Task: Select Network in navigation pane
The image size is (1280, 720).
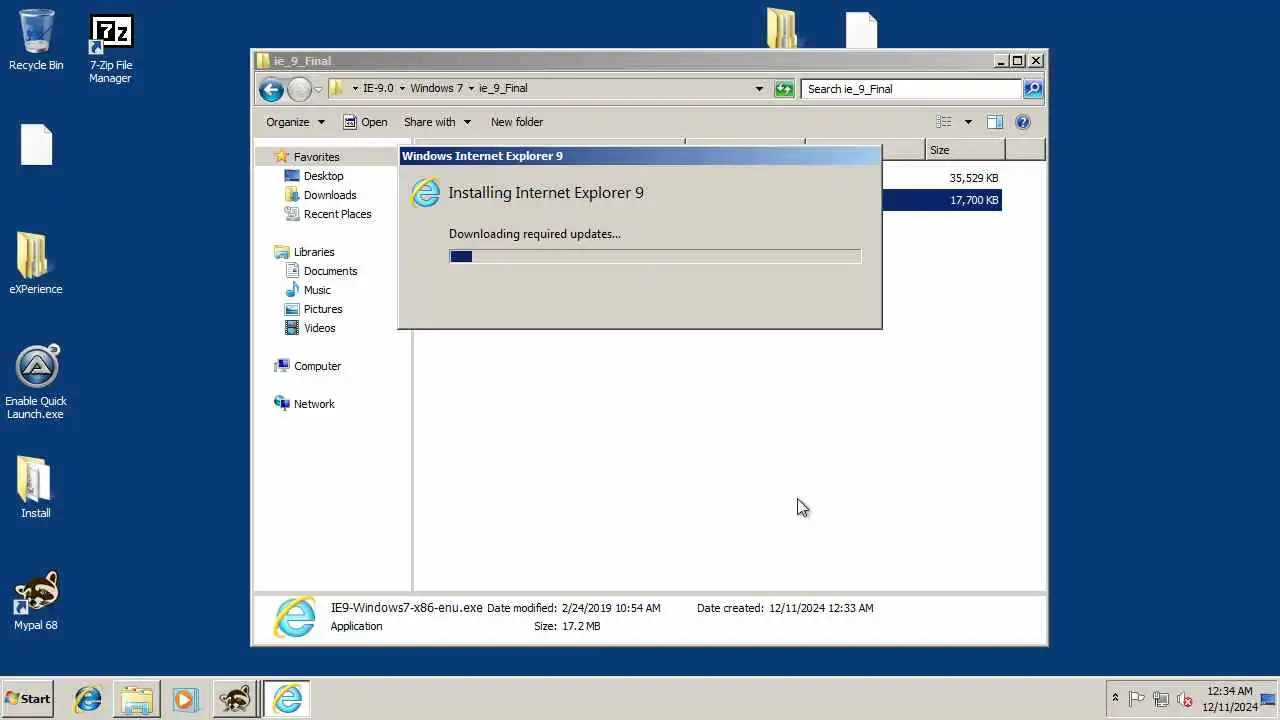Action: (x=314, y=404)
